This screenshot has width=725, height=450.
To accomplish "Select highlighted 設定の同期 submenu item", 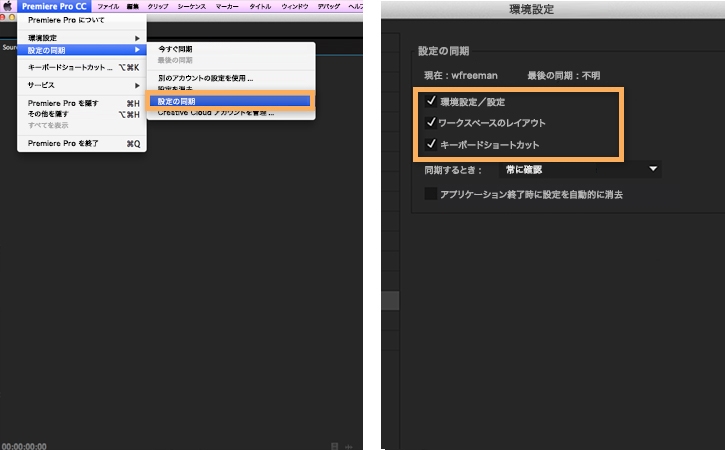I will click(x=230, y=101).
